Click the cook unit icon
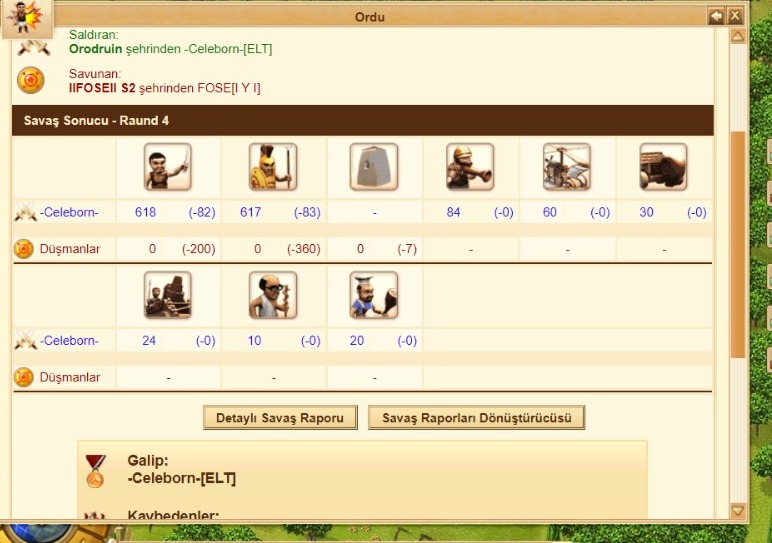Screen dimensions: 772x543 374,295
